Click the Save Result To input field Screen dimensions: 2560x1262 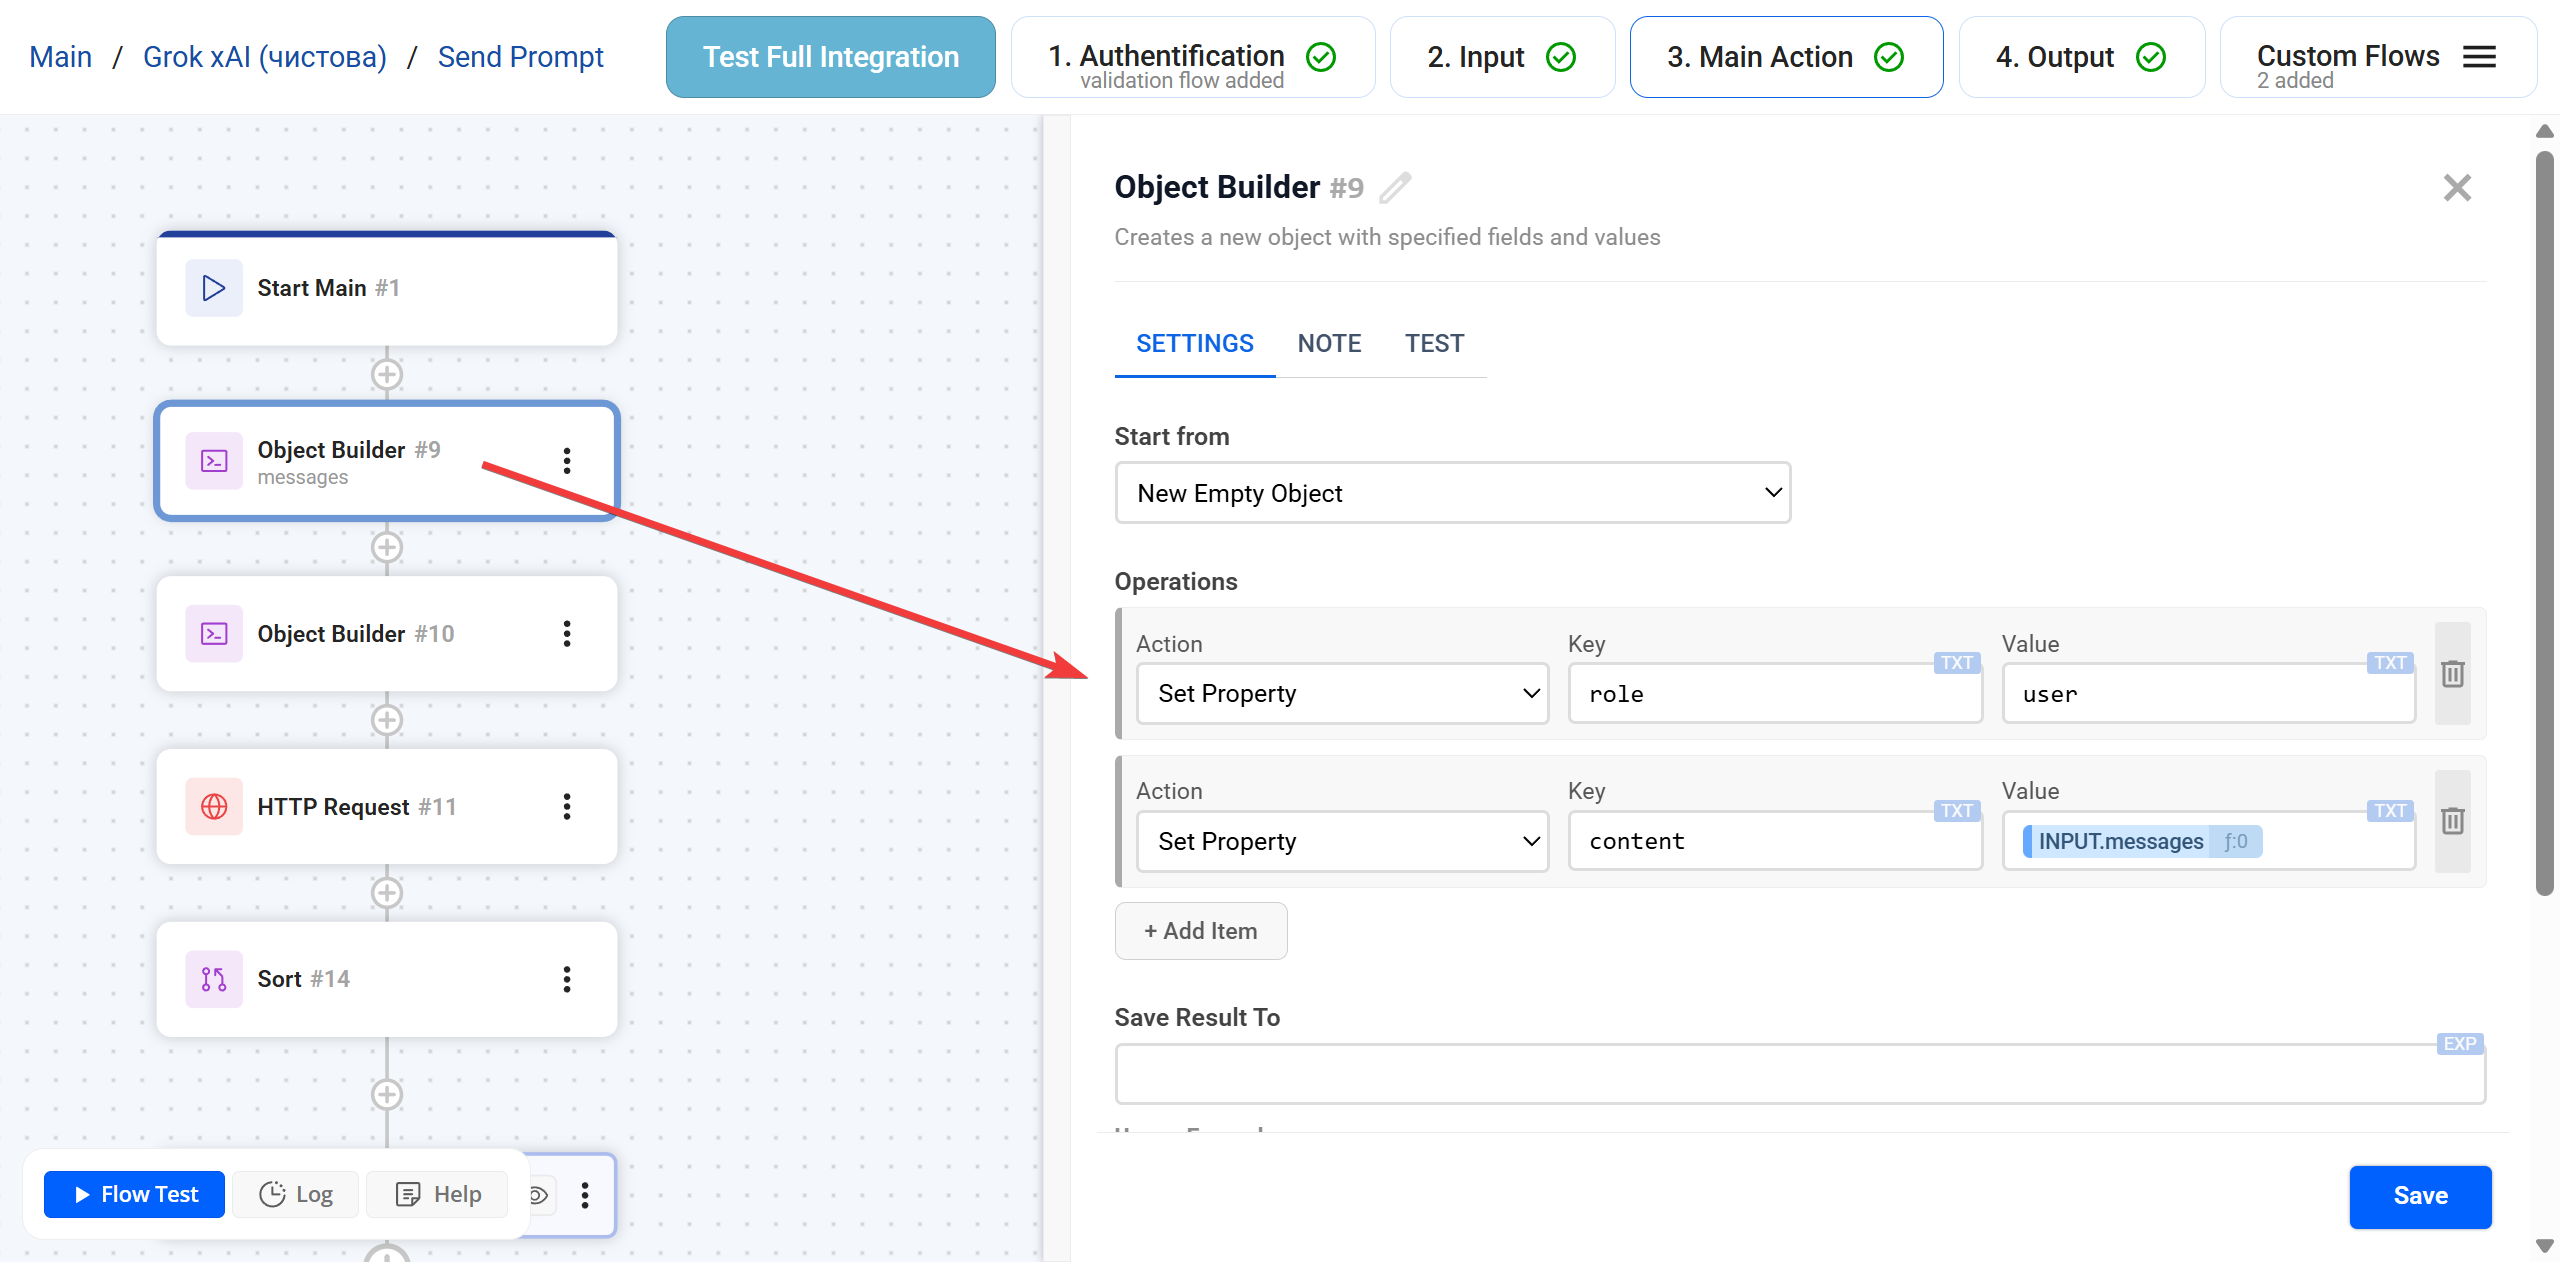[1799, 1075]
